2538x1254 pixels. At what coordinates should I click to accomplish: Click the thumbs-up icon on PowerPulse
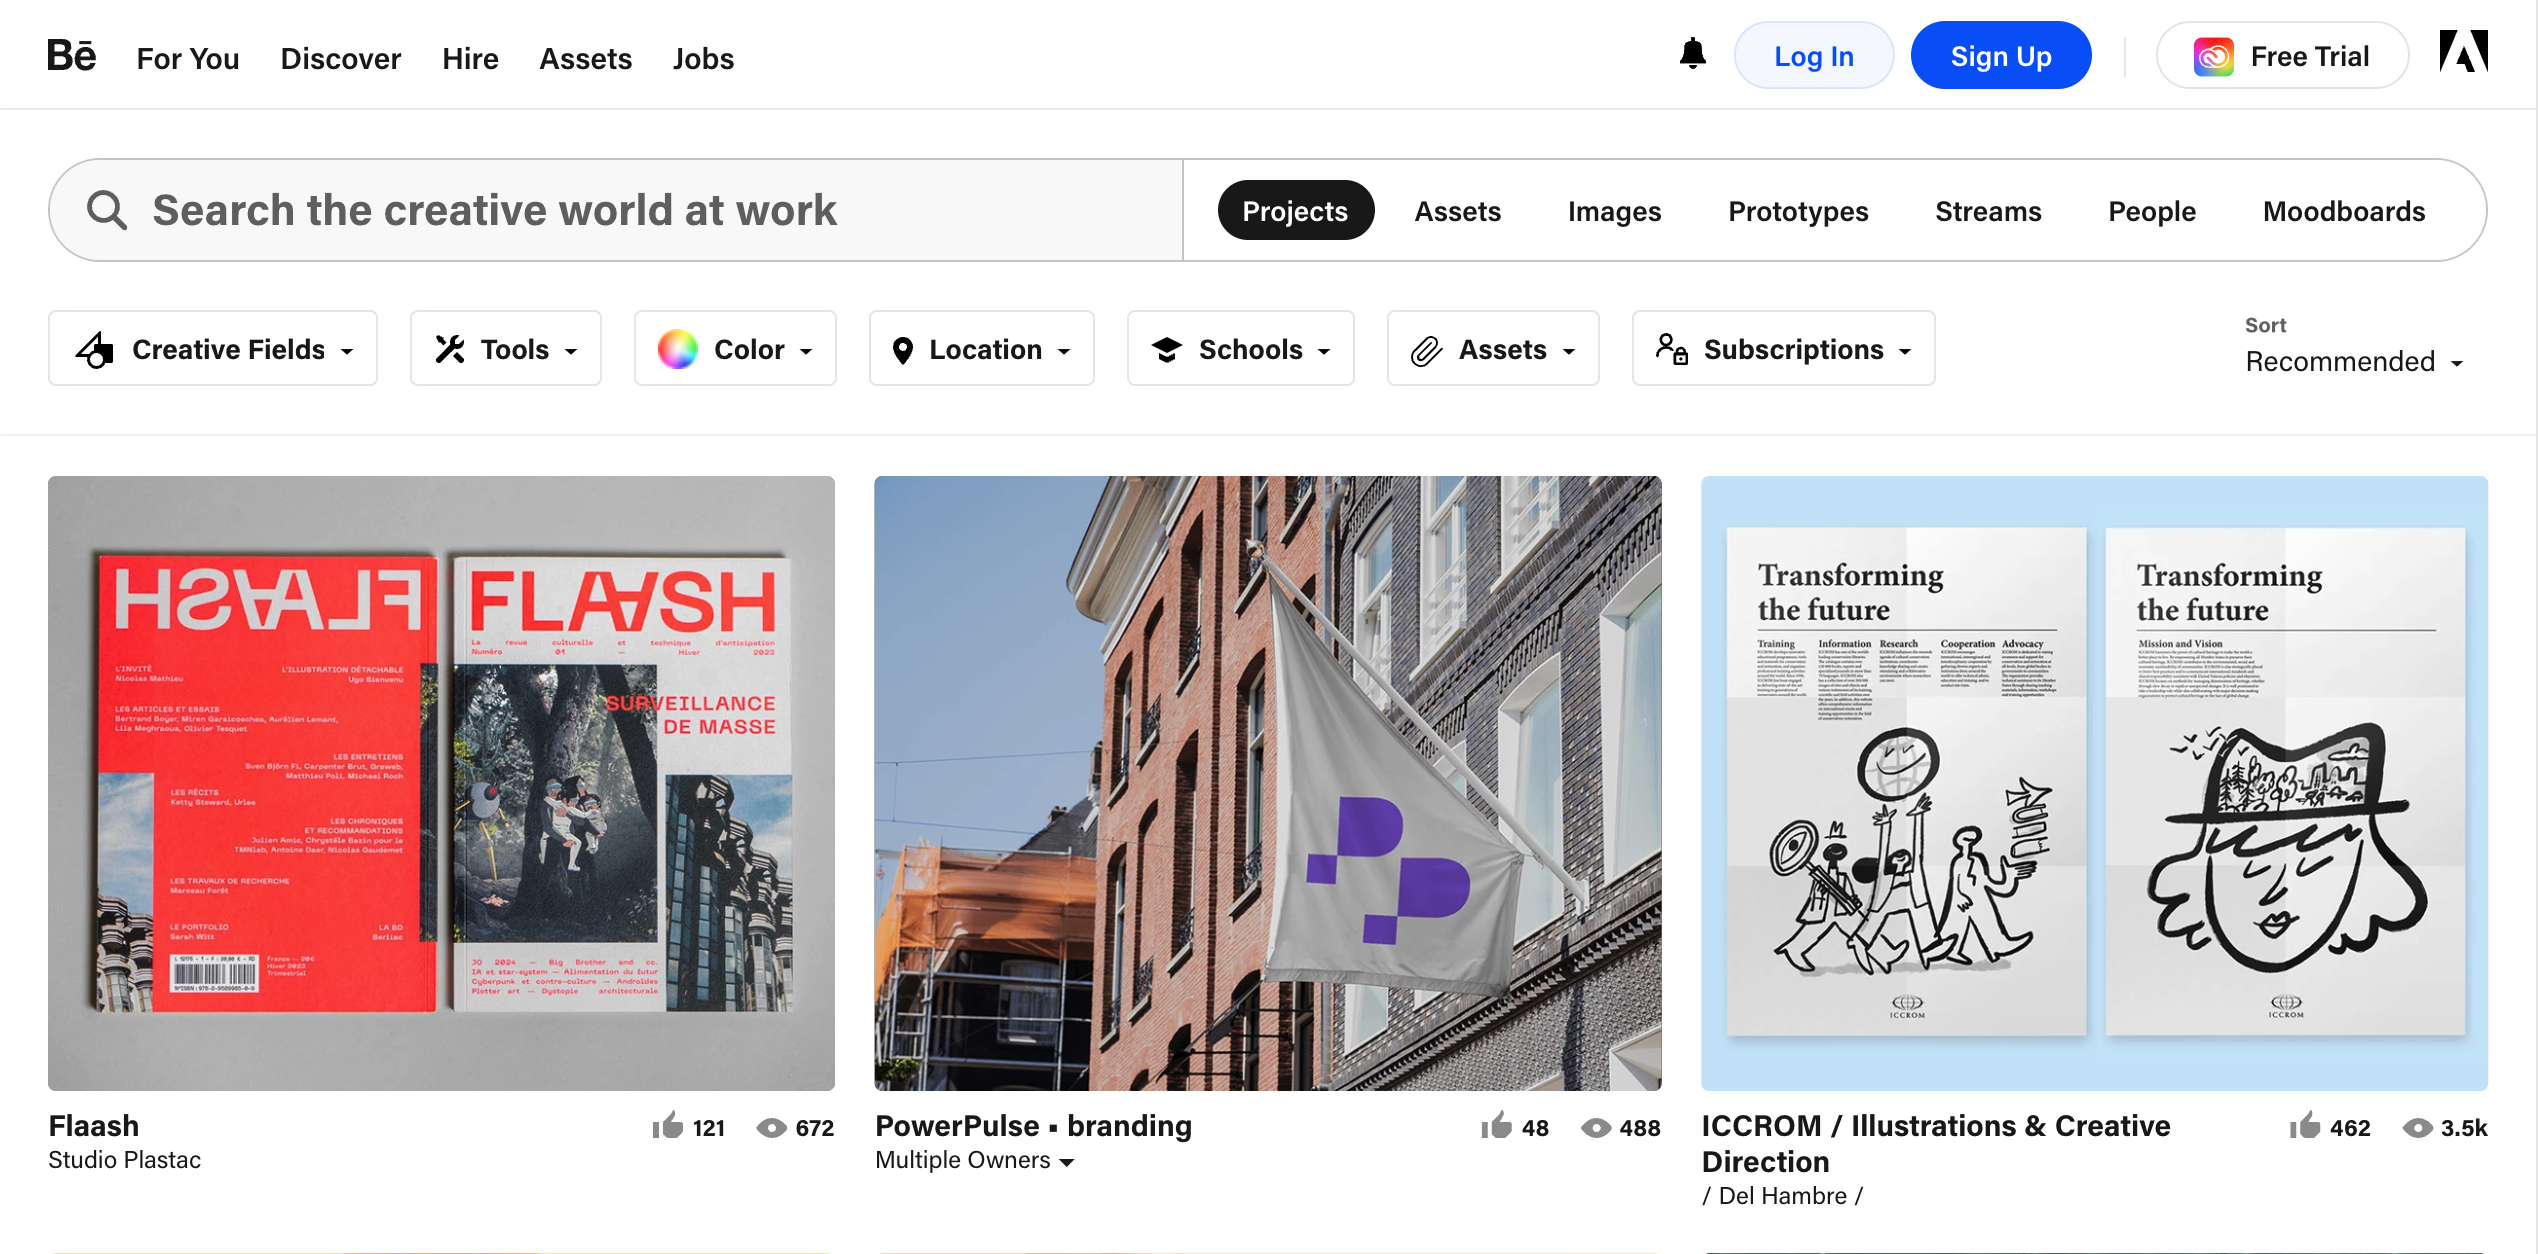(x=1496, y=1126)
